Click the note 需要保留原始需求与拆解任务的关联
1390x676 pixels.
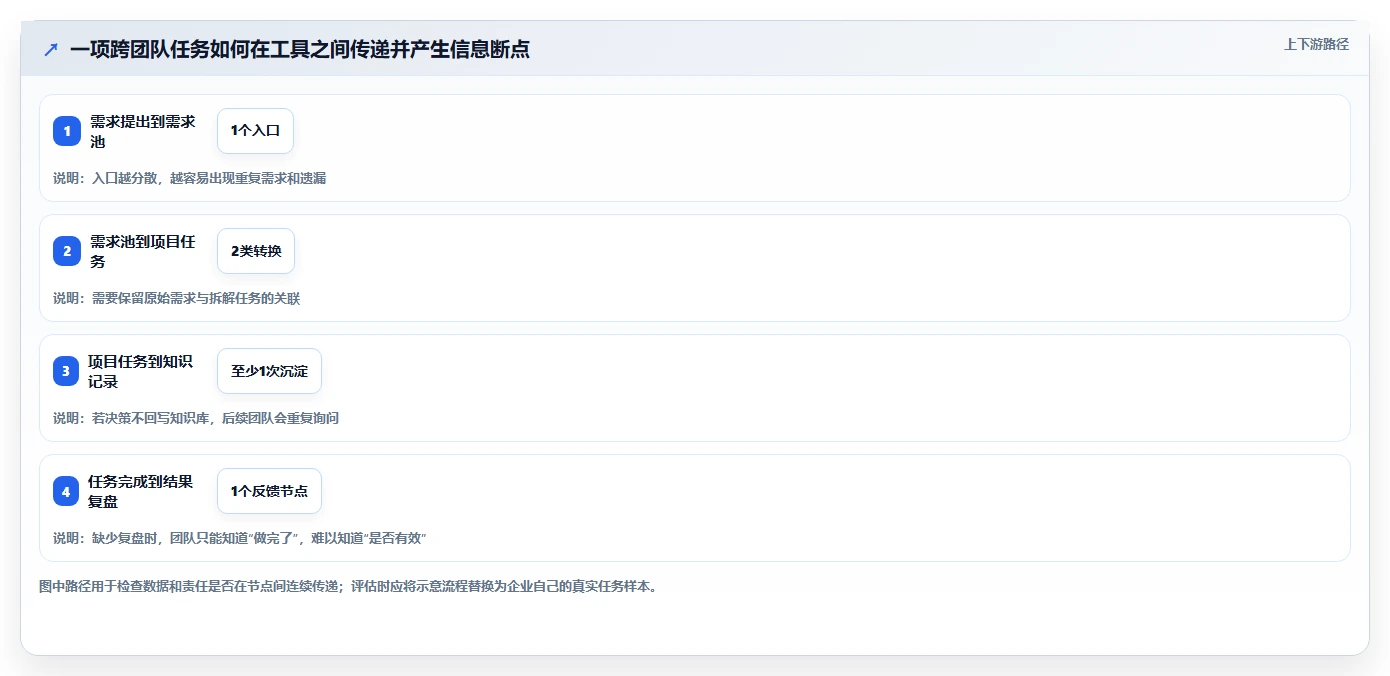pos(196,298)
